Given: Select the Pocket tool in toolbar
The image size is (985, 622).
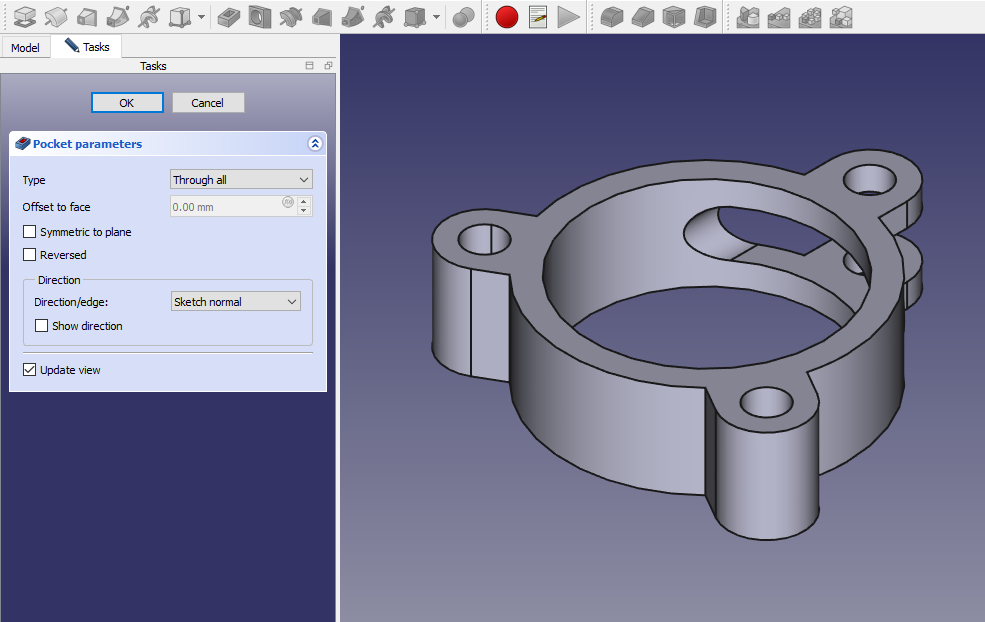Looking at the screenshot, I should coord(228,17).
